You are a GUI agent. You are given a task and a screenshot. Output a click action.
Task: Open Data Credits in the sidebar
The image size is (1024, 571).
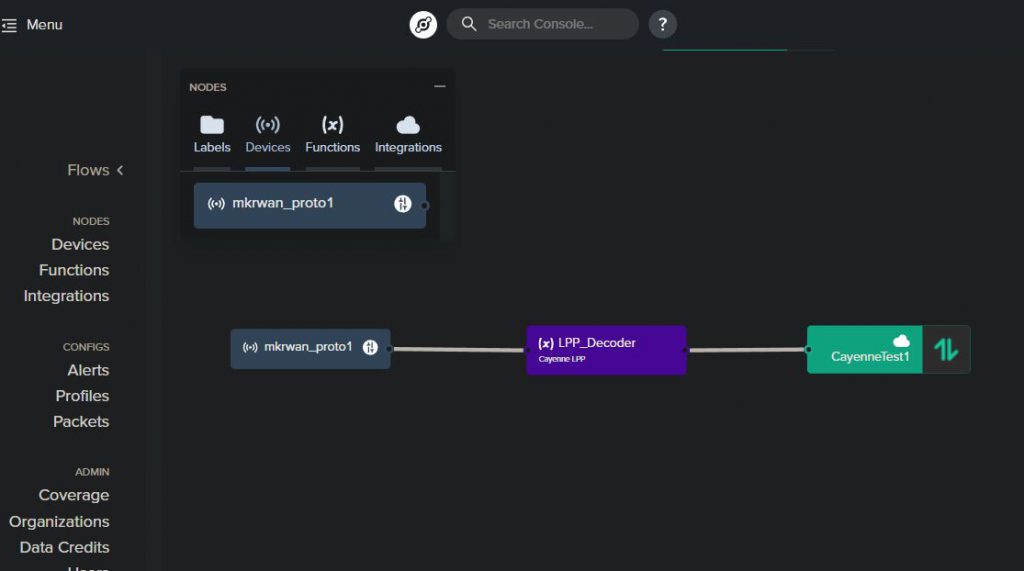click(x=64, y=547)
